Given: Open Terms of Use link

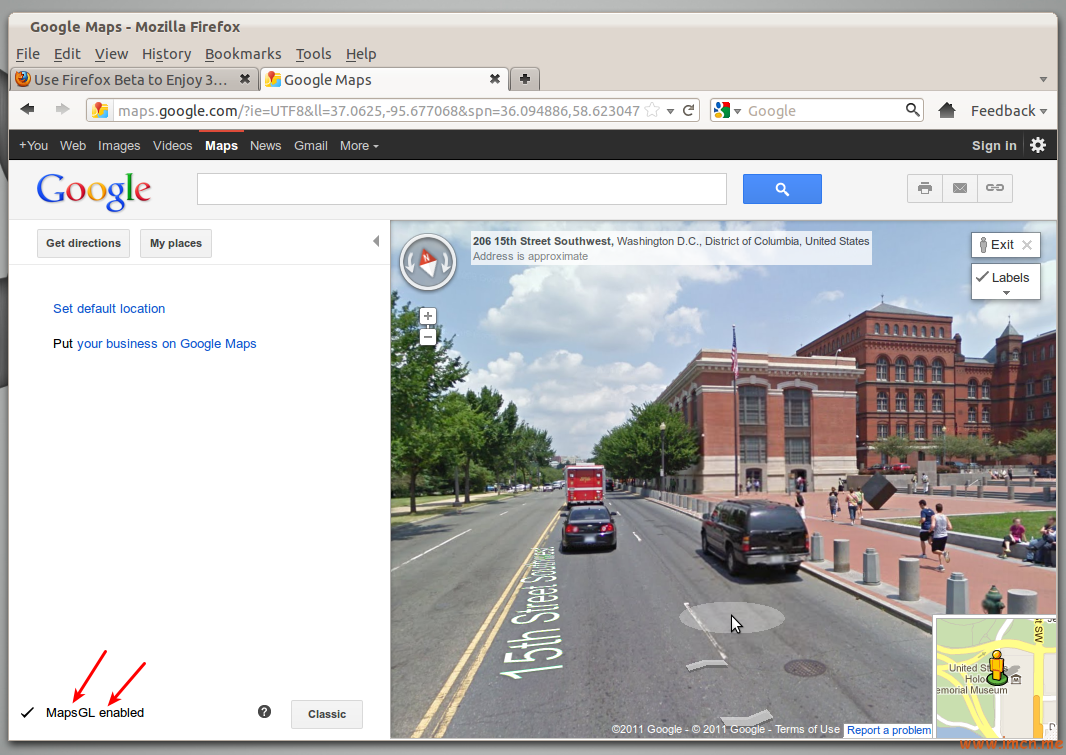Looking at the screenshot, I should click(808, 729).
